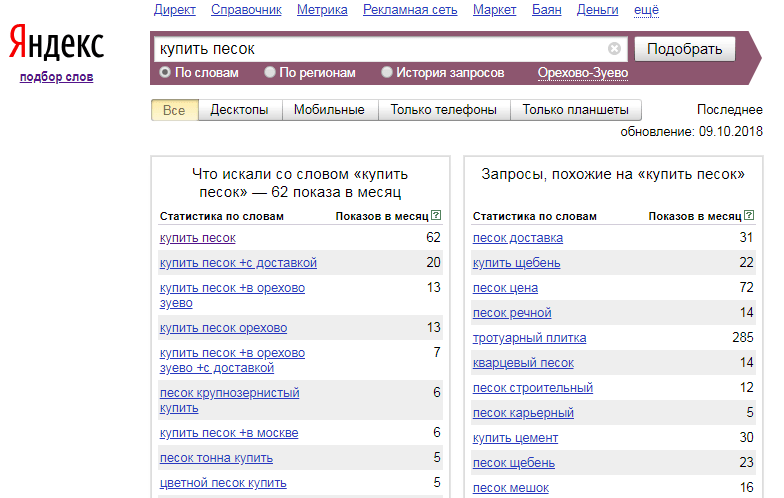This screenshot has height=498, width=784.
Task: Open the "Справочник" top link
Action: (246, 10)
